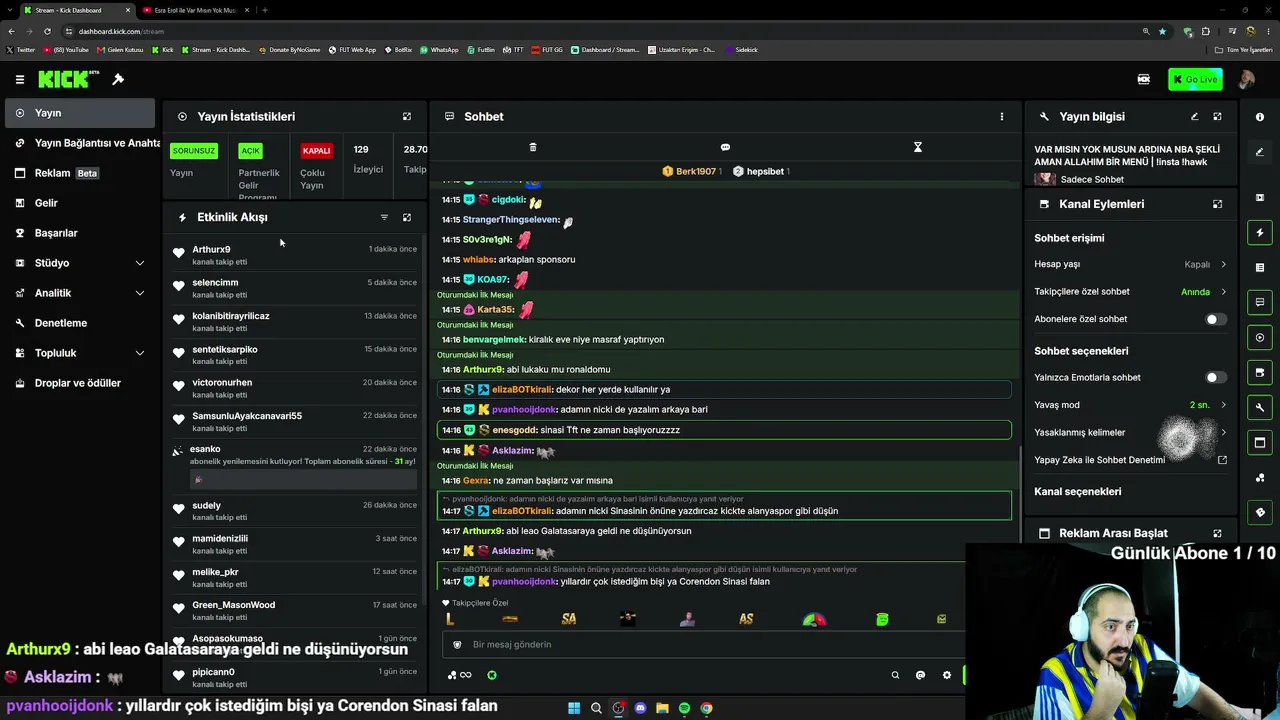Viewport: 1280px width, 720px height.
Task: Toggle Yalnızca Emotlarla sohbet switch
Action: (x=1215, y=378)
